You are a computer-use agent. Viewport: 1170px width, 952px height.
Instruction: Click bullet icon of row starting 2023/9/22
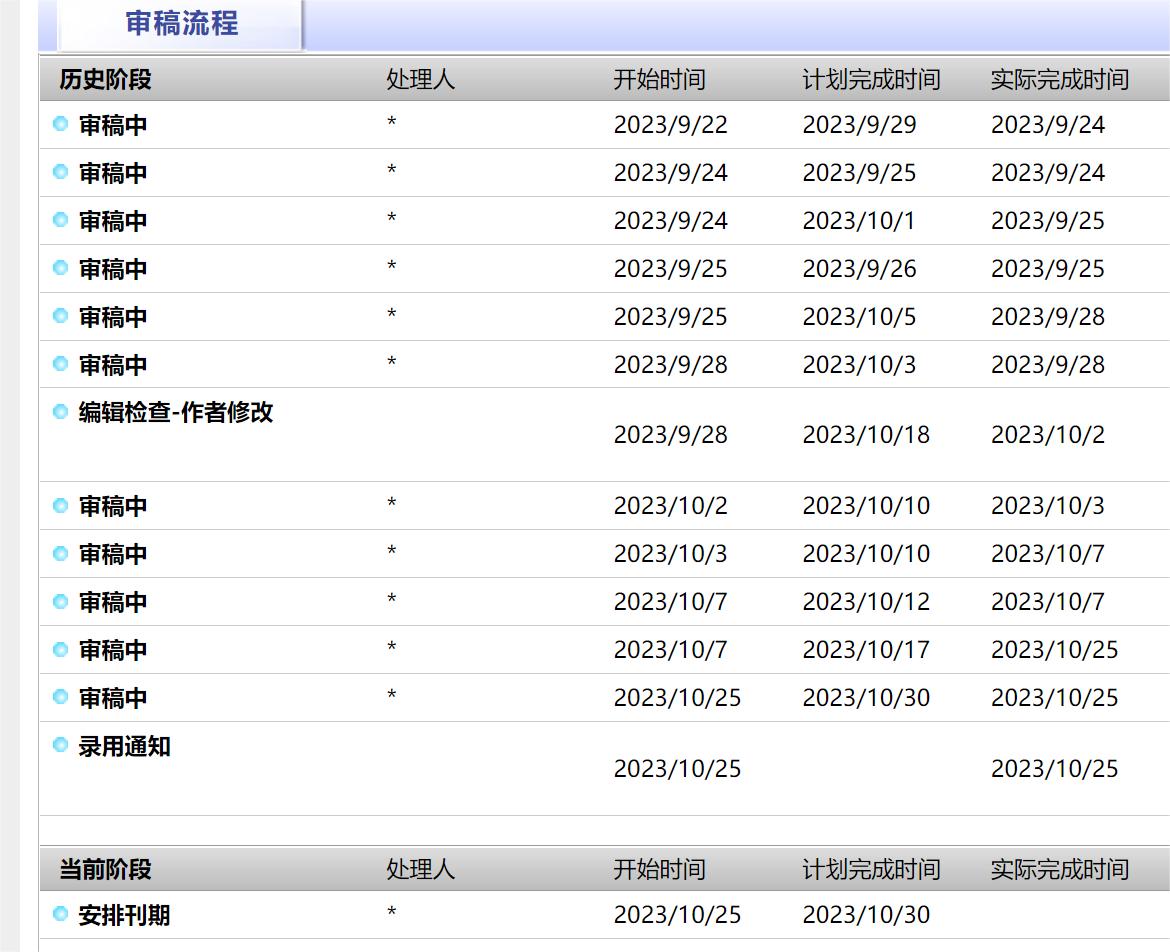click(x=60, y=124)
